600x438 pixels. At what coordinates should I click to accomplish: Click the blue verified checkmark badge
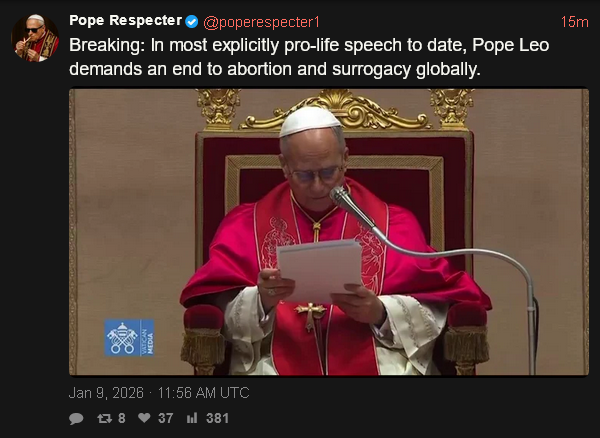pos(192,22)
